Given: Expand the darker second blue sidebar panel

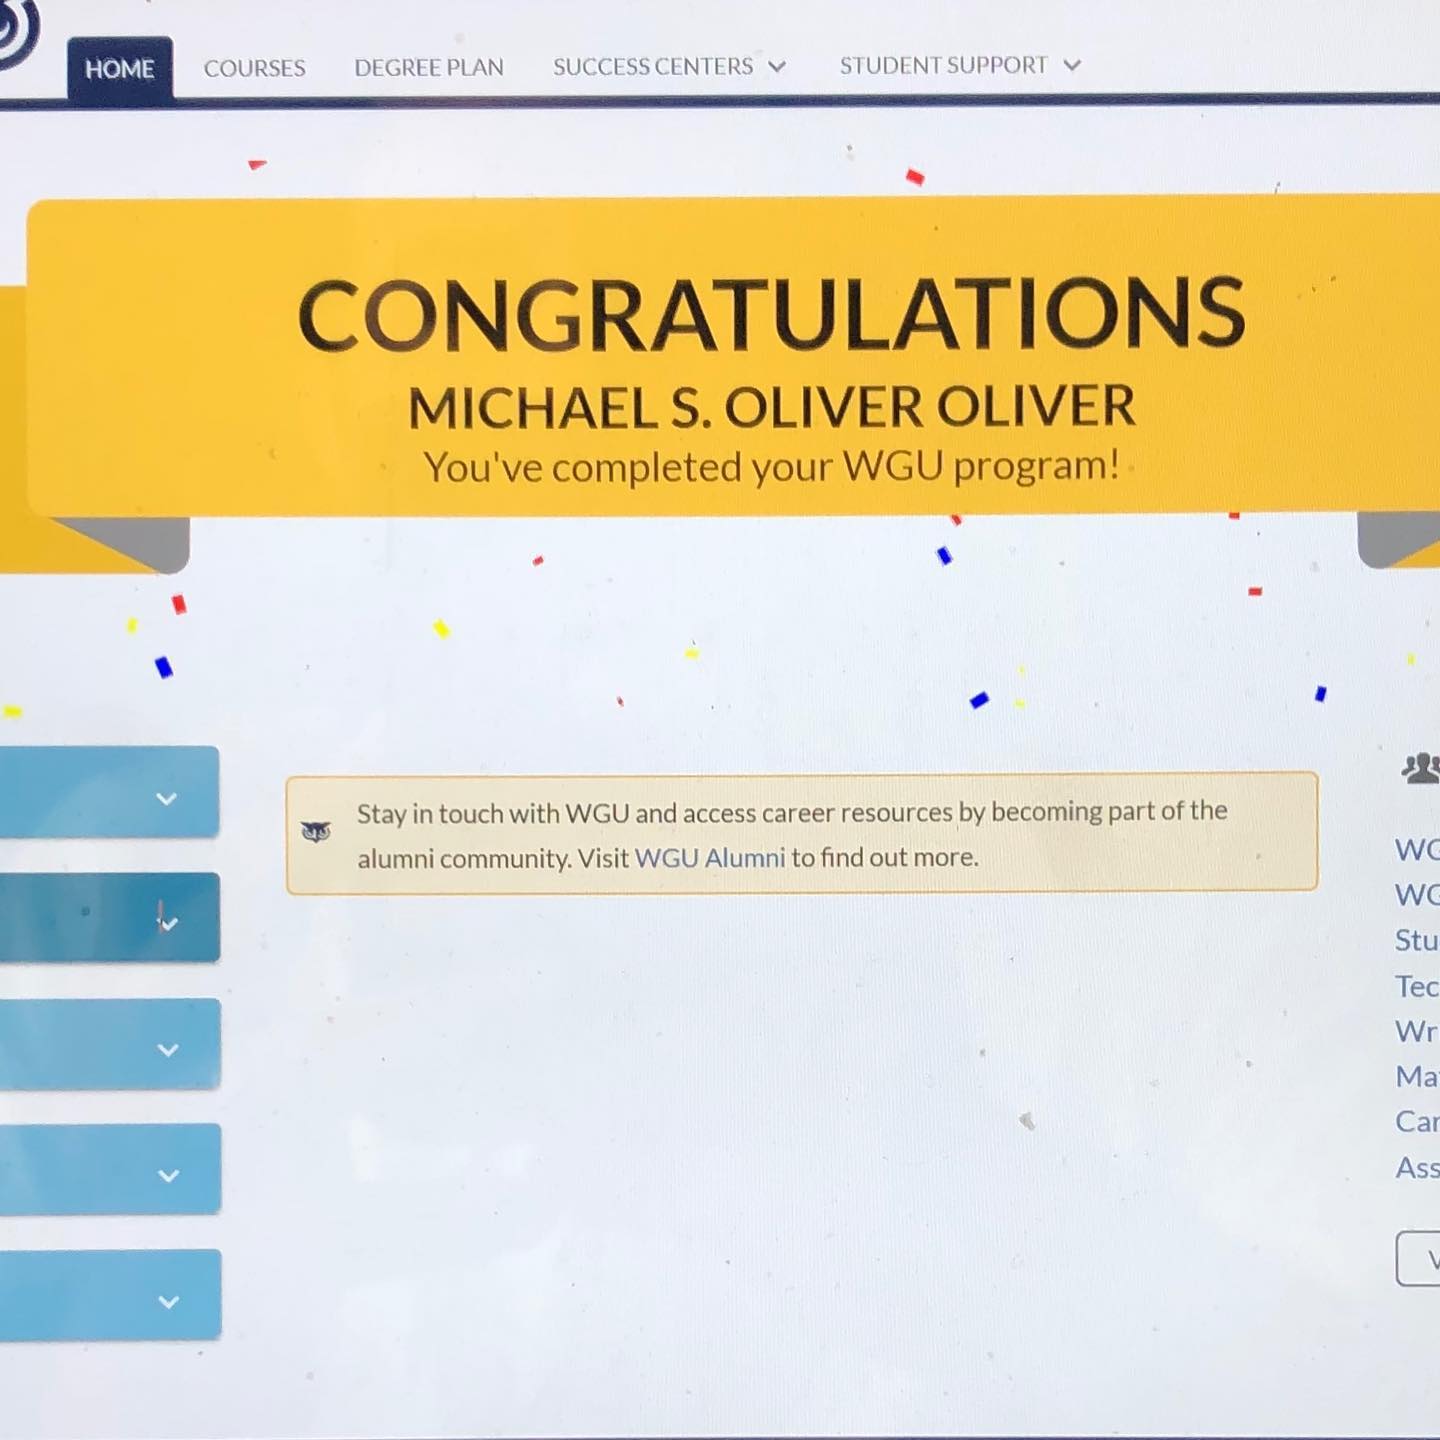Looking at the screenshot, I should [x=109, y=917].
